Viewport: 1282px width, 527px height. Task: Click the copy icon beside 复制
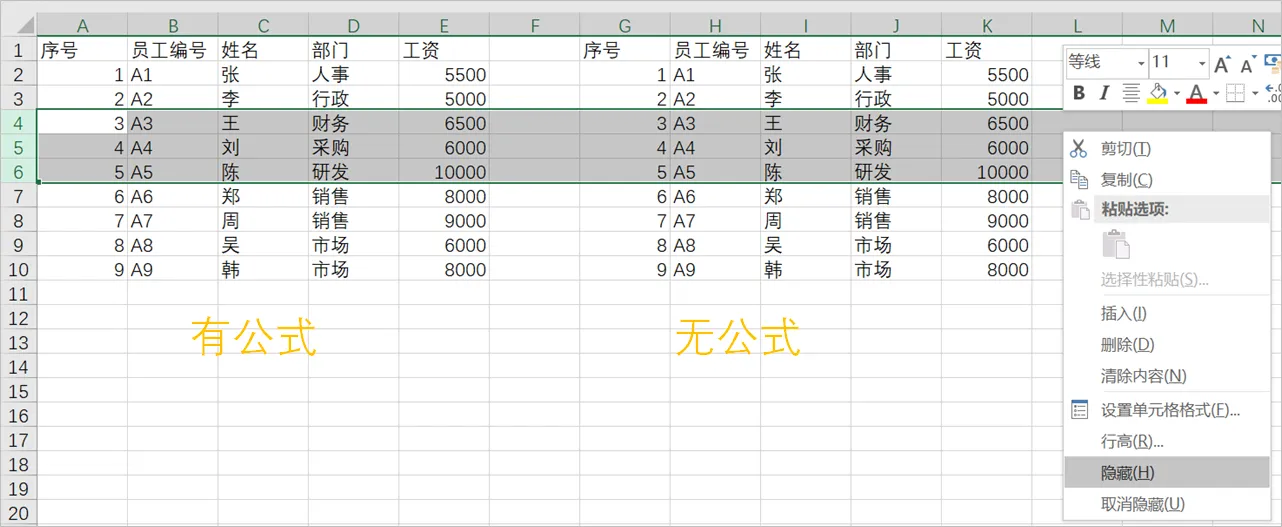point(1078,179)
